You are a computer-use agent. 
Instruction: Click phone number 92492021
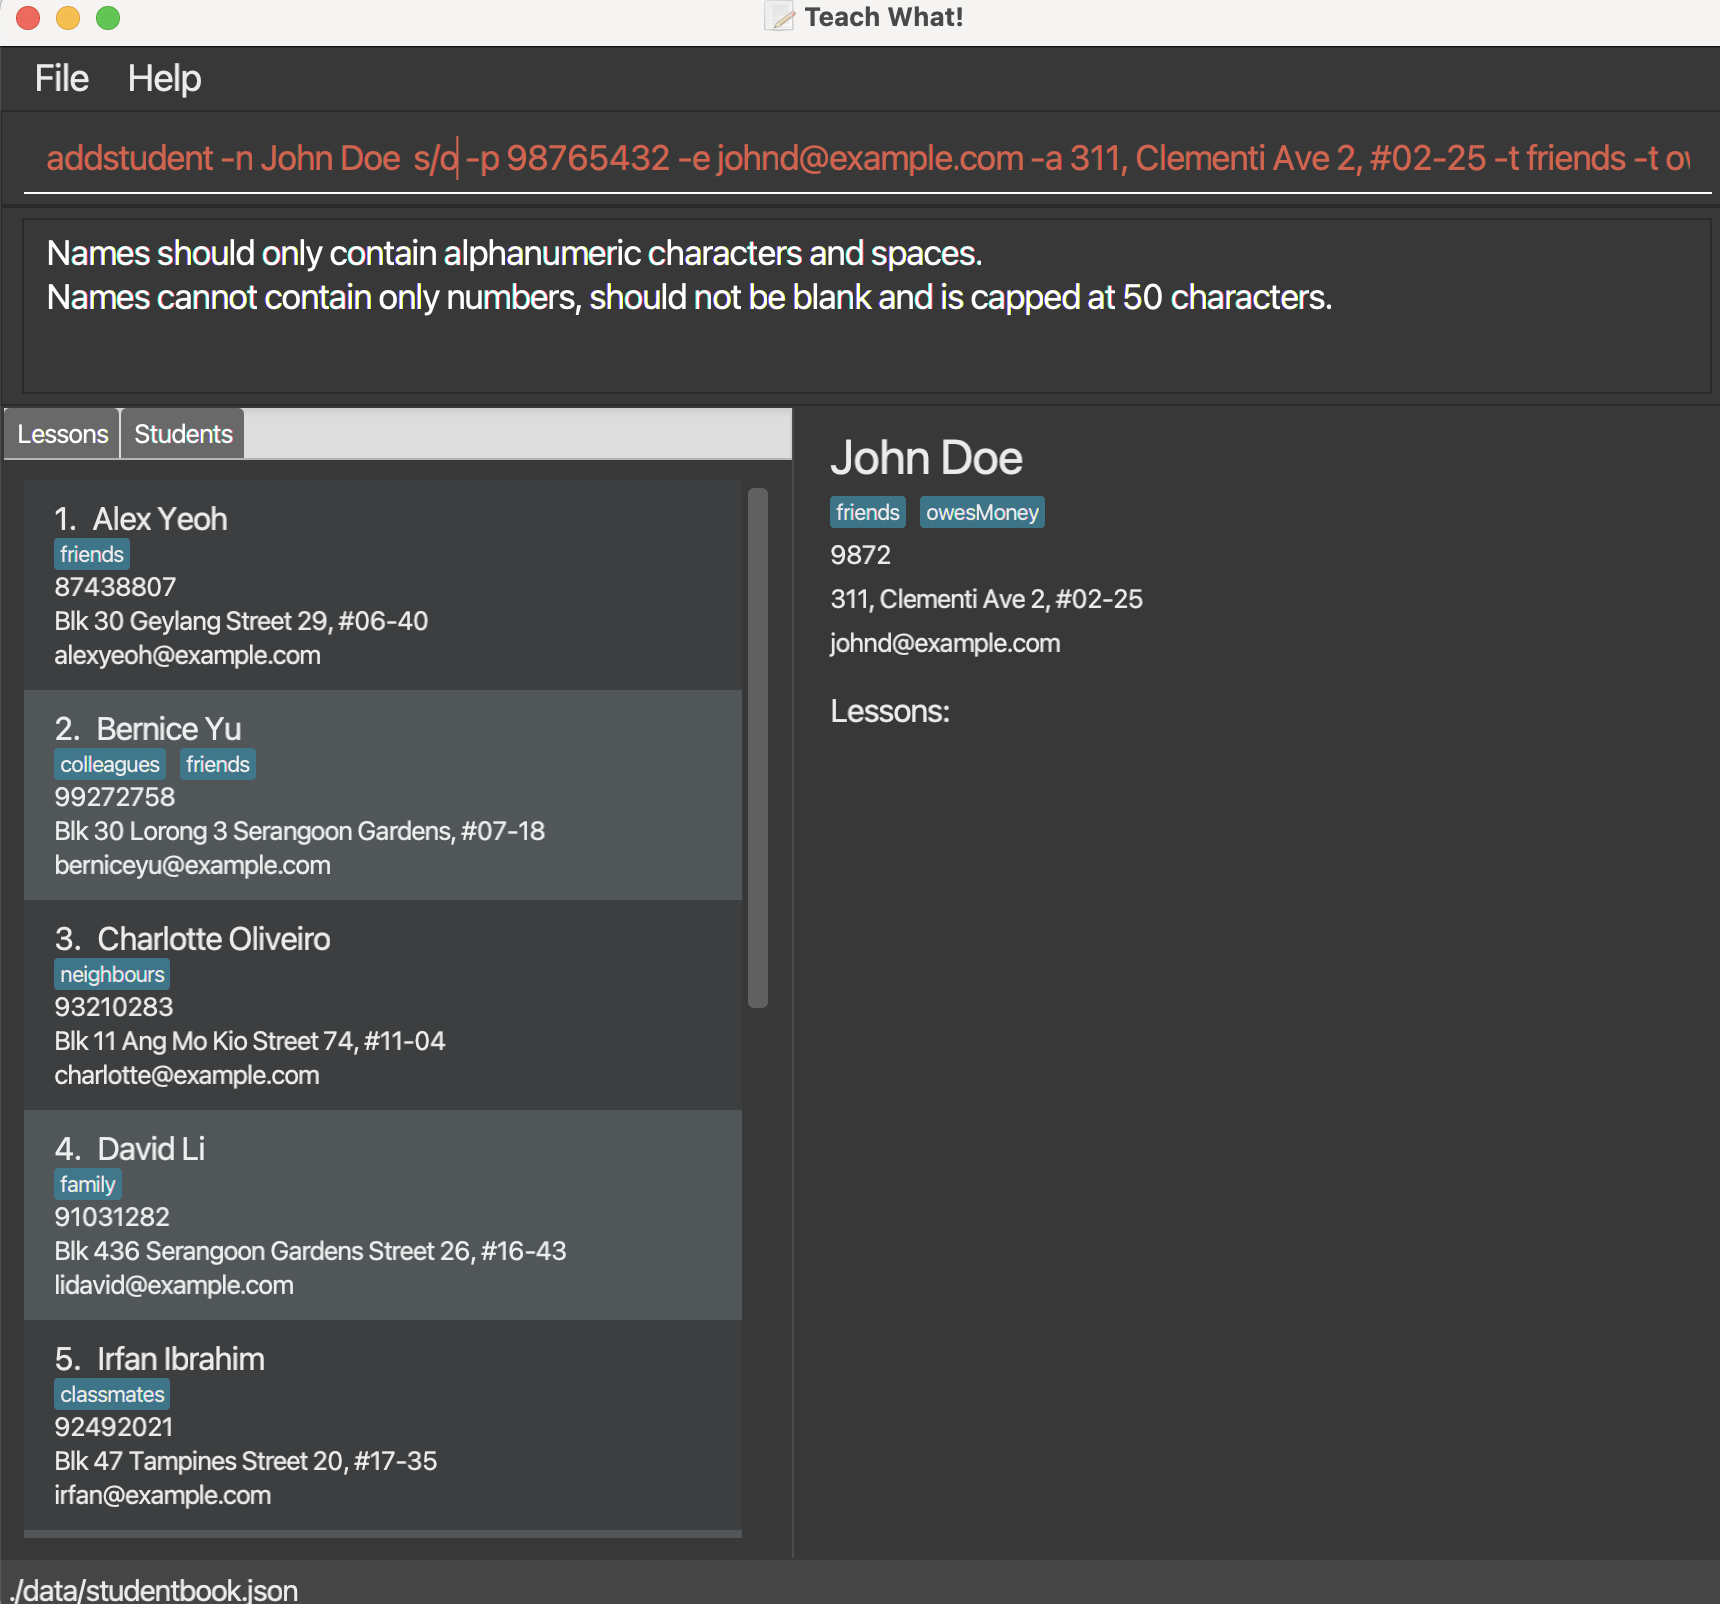114,1427
